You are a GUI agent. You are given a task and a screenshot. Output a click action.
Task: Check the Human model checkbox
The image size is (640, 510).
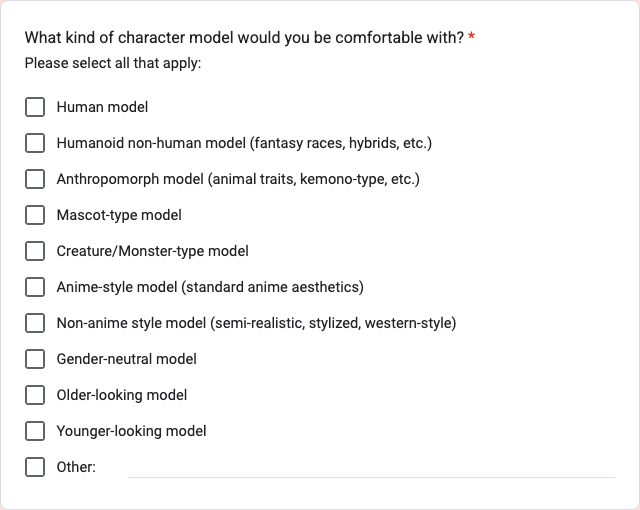pos(35,107)
